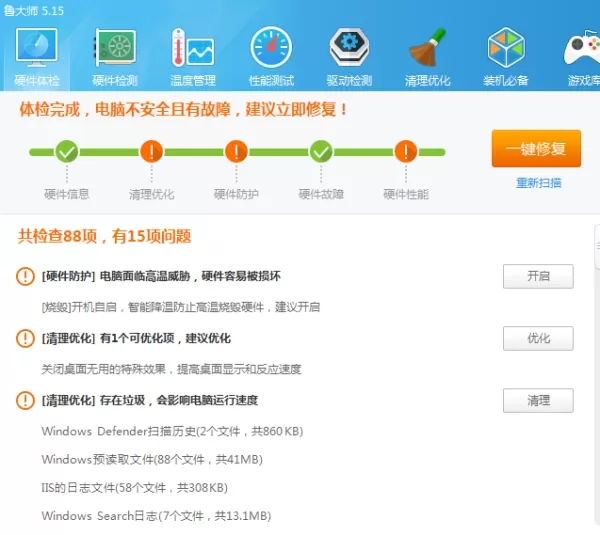Click 优化 button for optimizable item
This screenshot has height=535, width=600.
pyautogui.click(x=538, y=338)
